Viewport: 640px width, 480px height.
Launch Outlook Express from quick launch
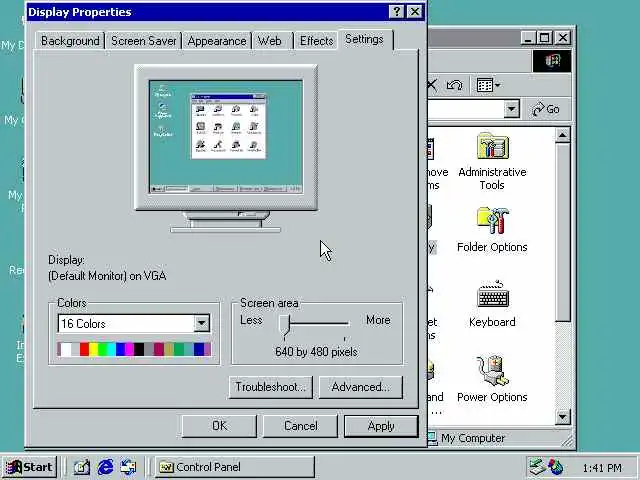pos(129,467)
